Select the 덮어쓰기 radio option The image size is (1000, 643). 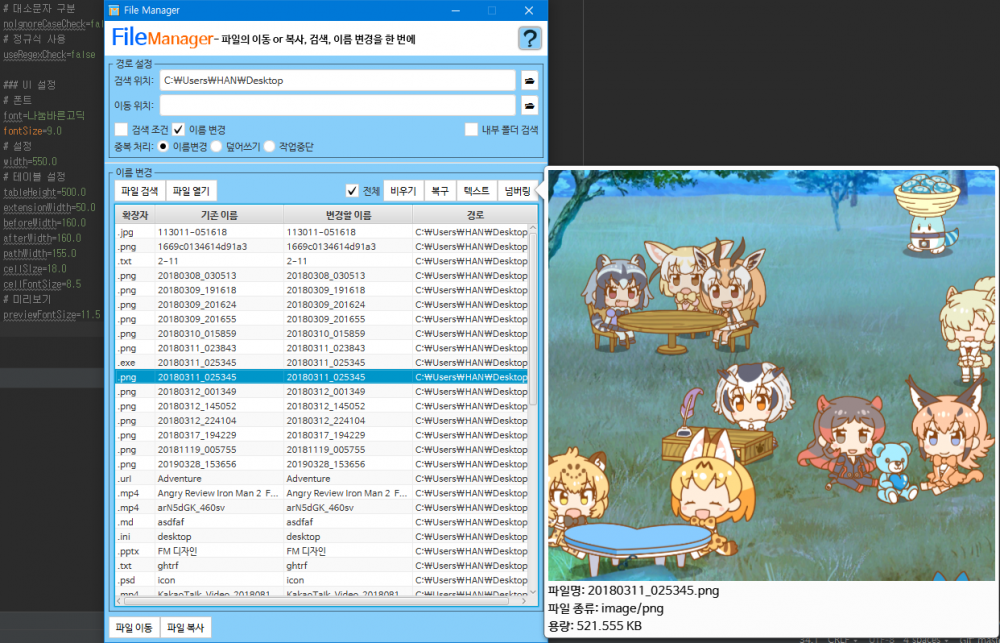pyautogui.click(x=216, y=147)
